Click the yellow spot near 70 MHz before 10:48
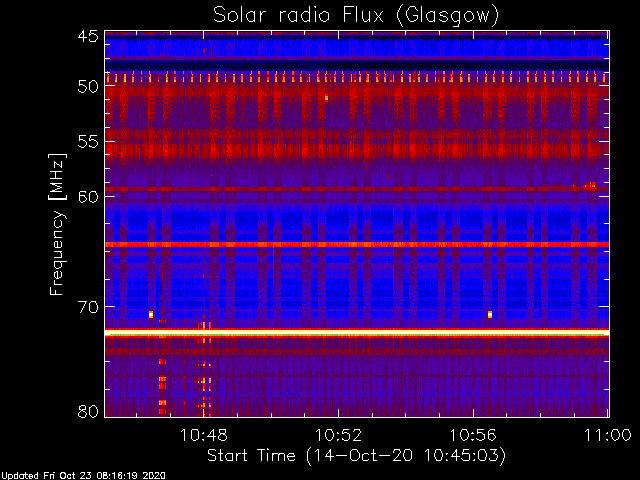The width and height of the screenshot is (640, 480). [151, 314]
